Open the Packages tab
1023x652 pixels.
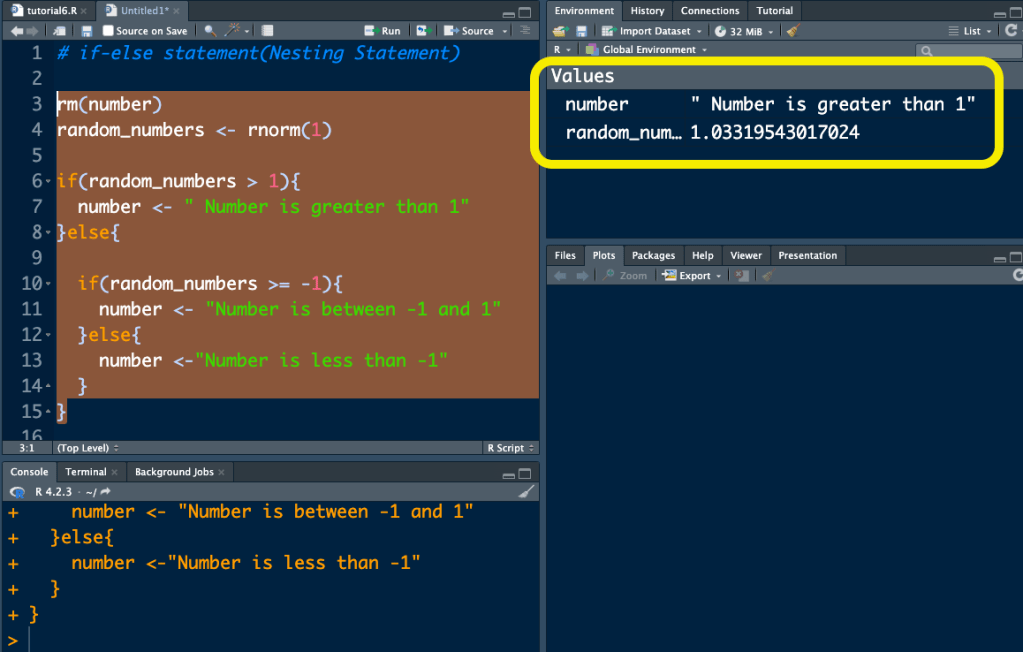tap(653, 255)
